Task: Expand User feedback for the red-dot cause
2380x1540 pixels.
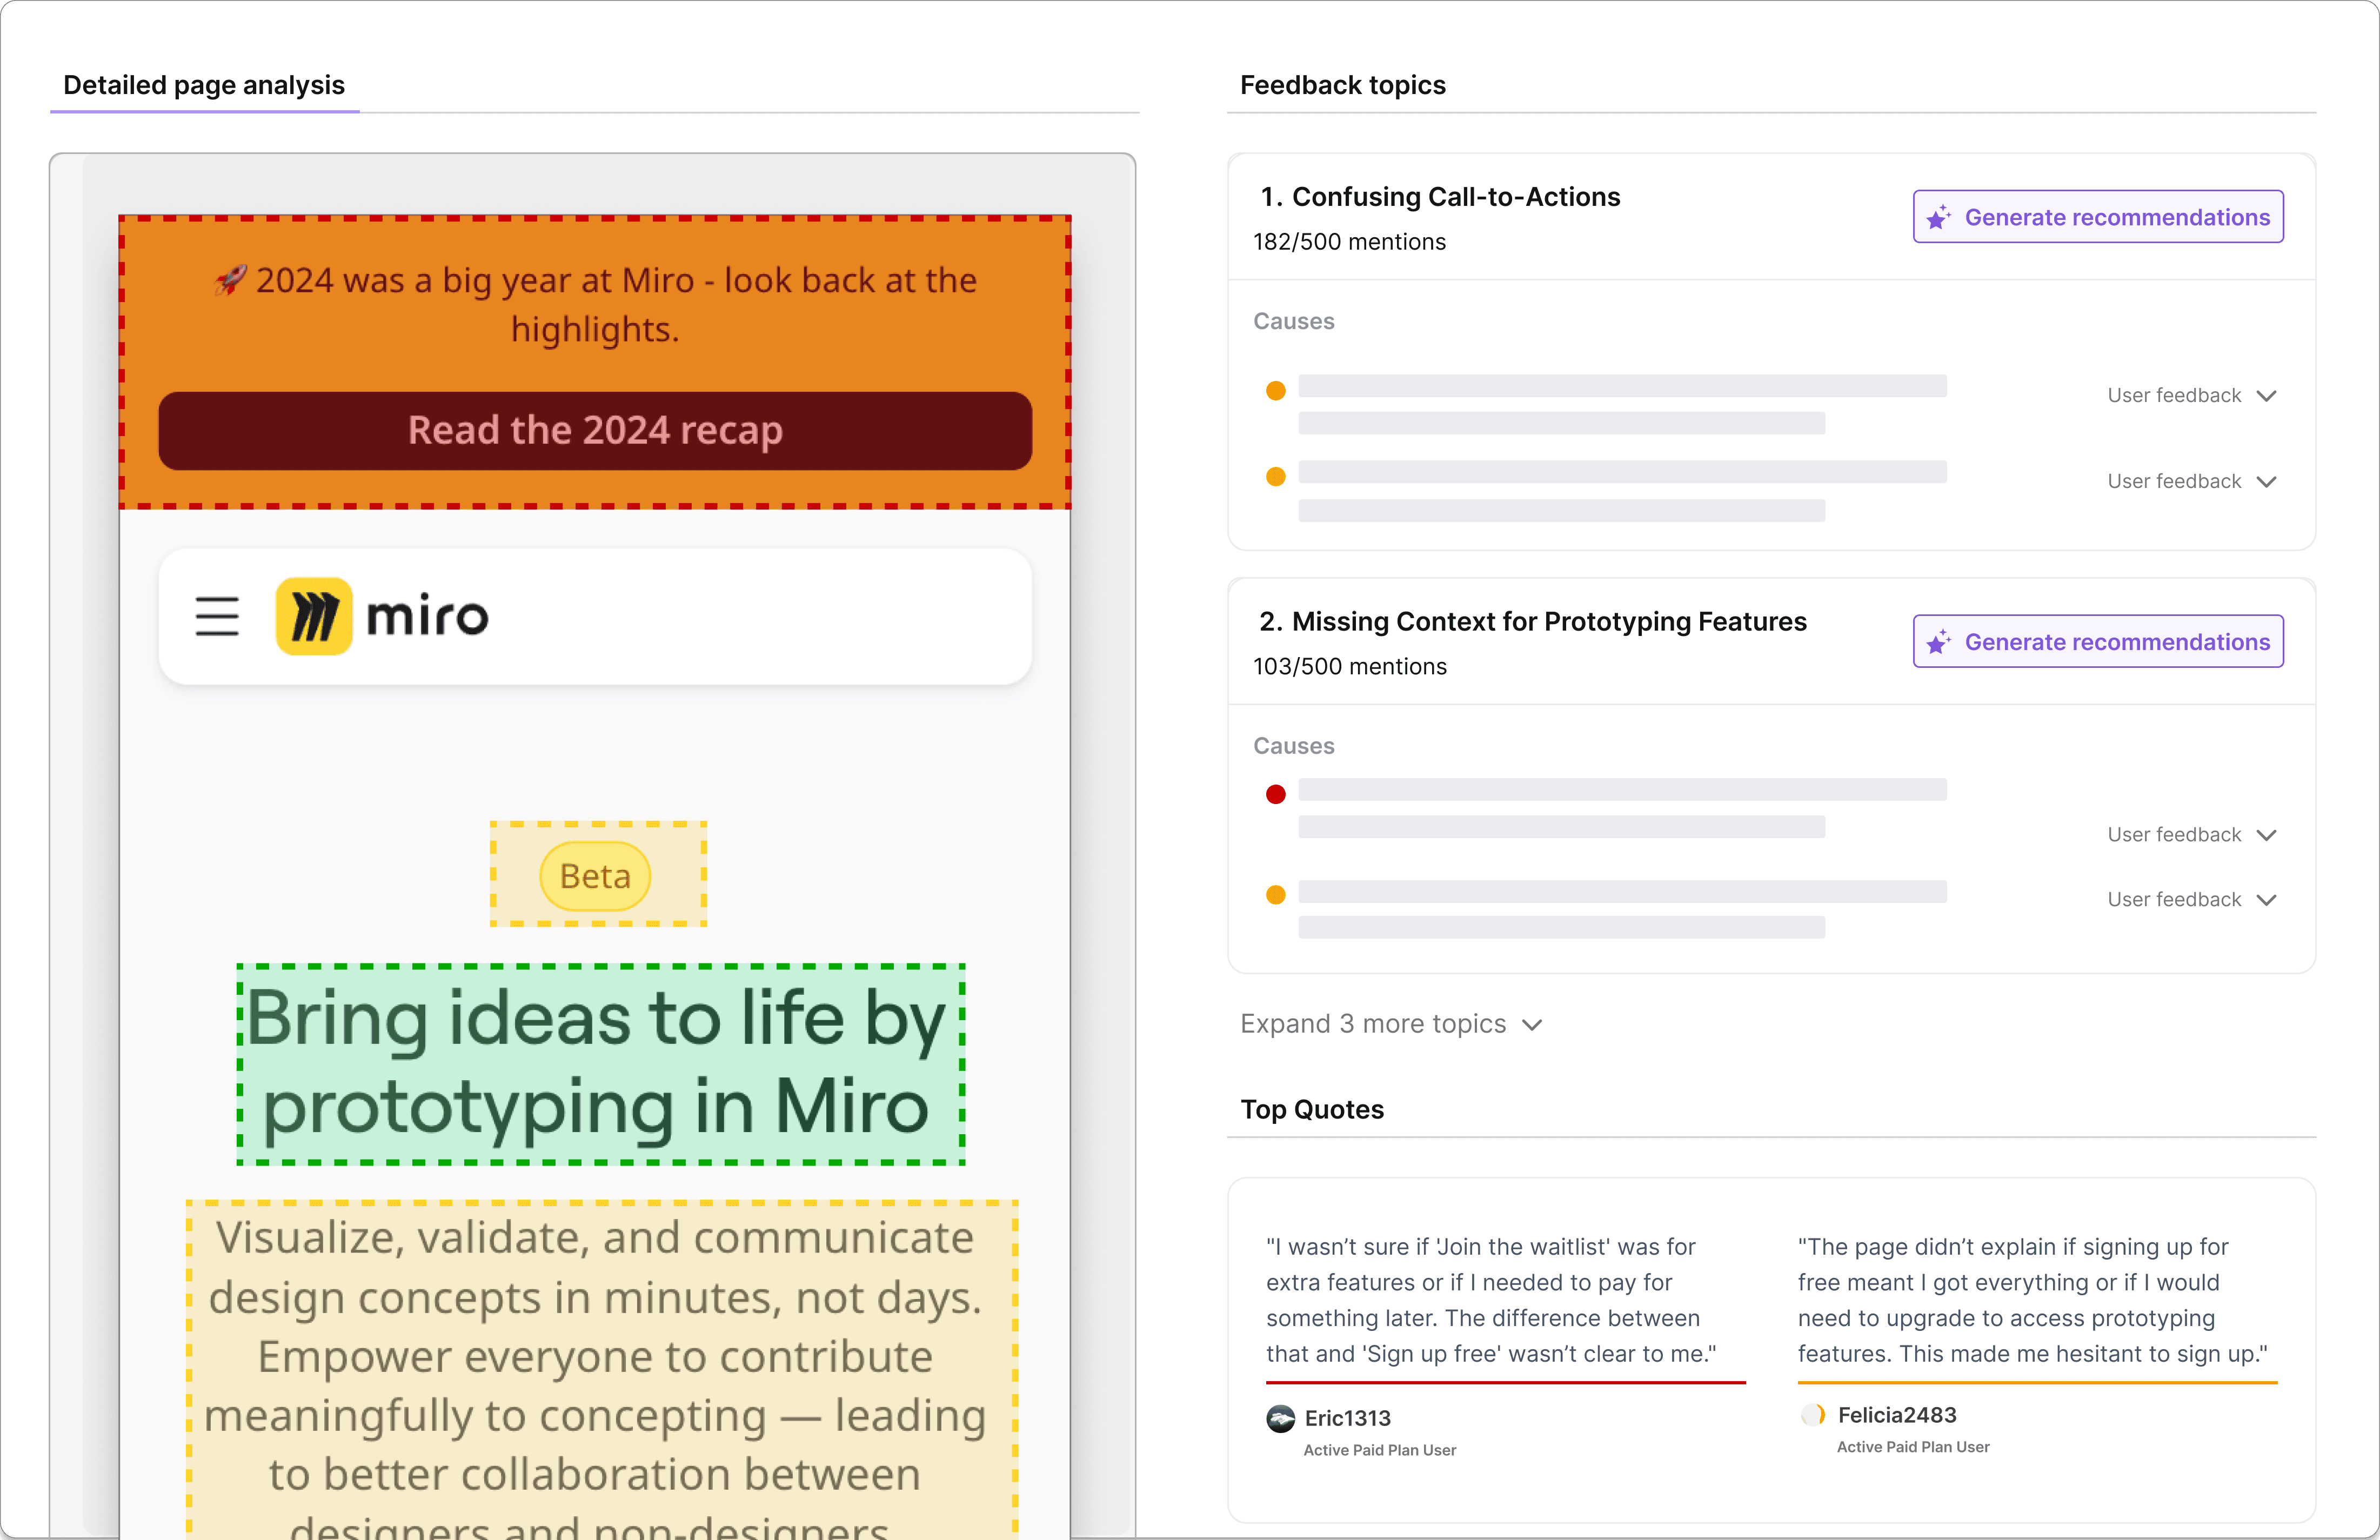Action: pyautogui.click(x=2191, y=834)
